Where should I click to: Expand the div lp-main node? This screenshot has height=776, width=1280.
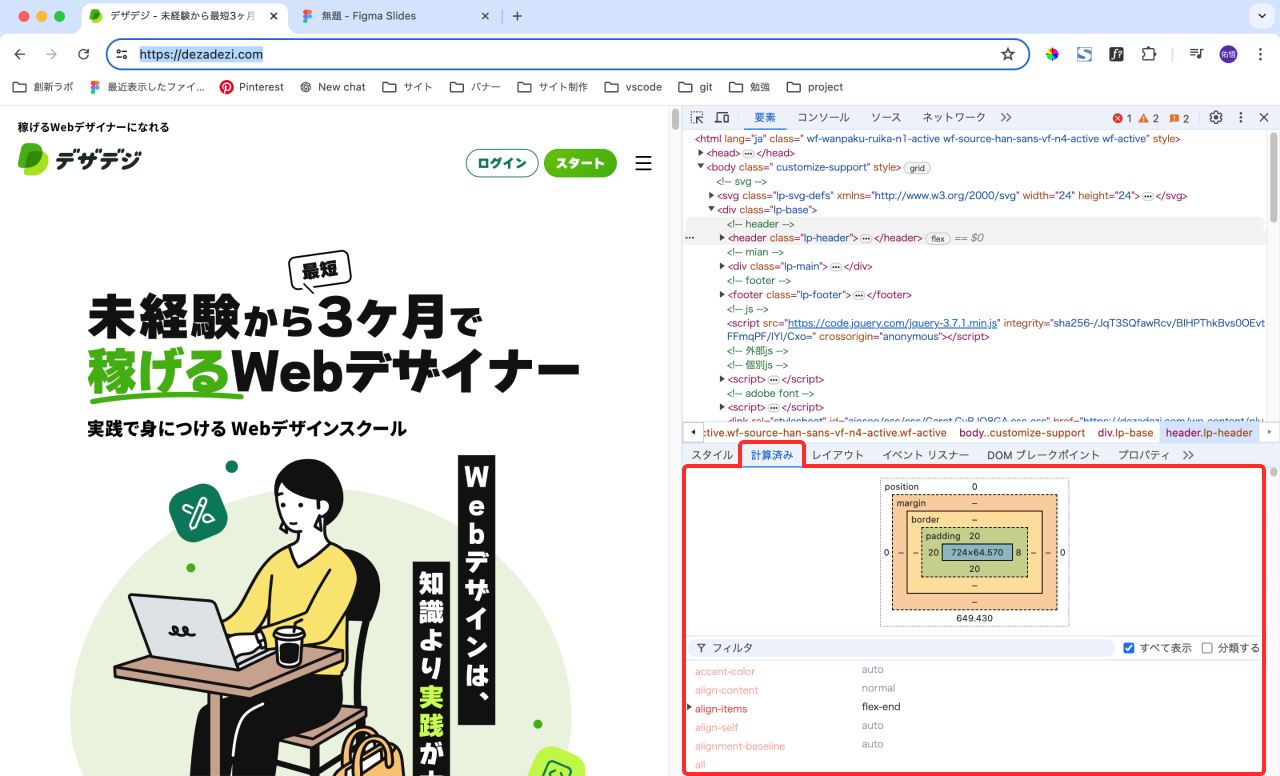coord(722,266)
